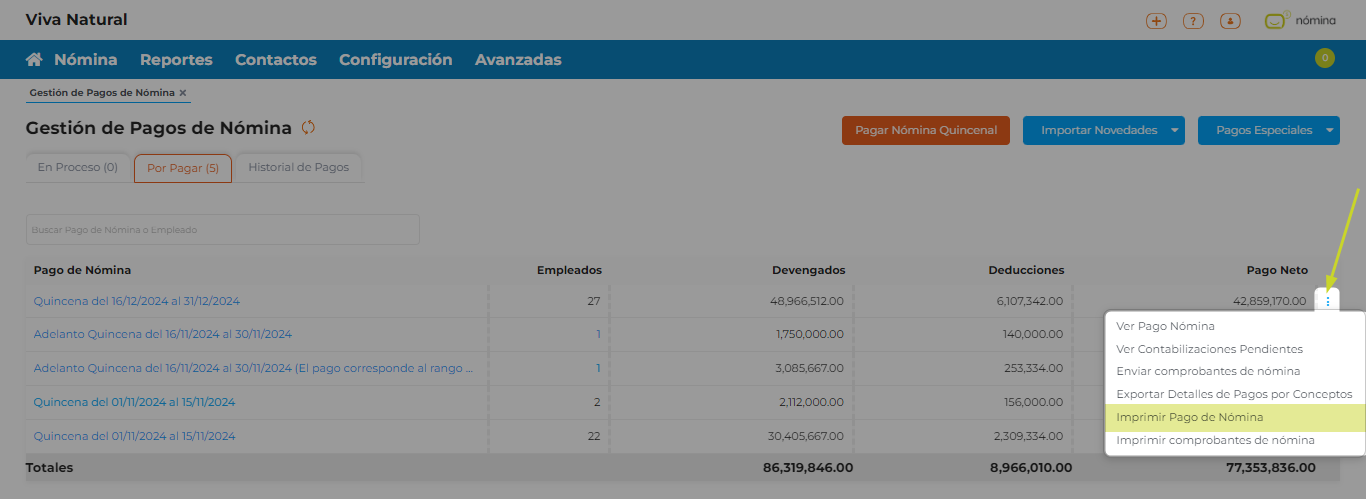
Task: Open Quincena del 01/11/2024 row with 22 employees
Action: coord(135,436)
